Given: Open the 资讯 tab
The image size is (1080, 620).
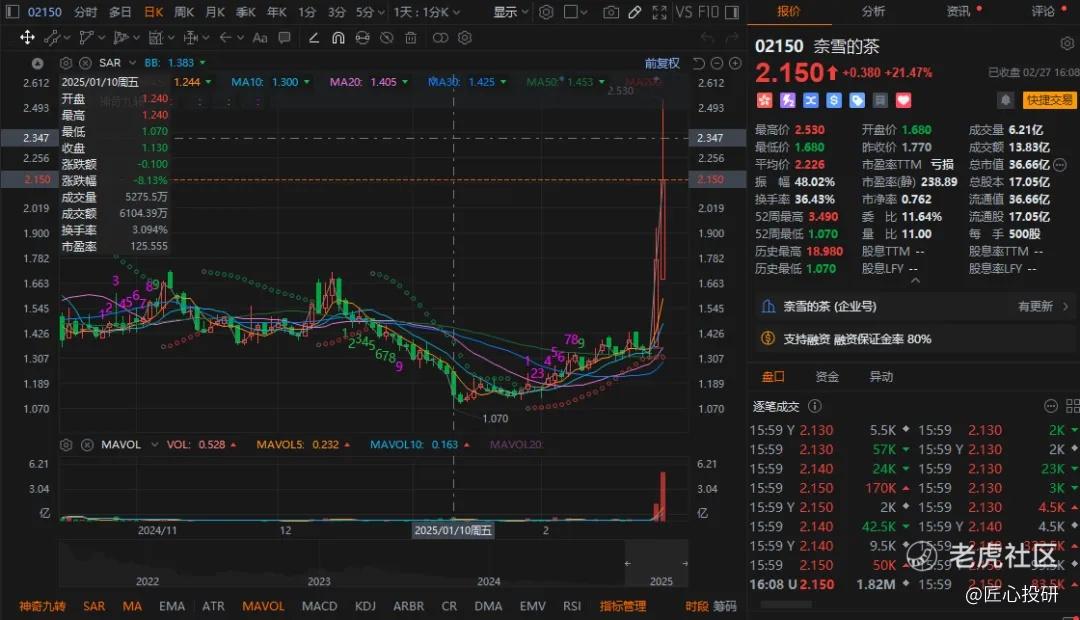Looking at the screenshot, I should point(958,12).
